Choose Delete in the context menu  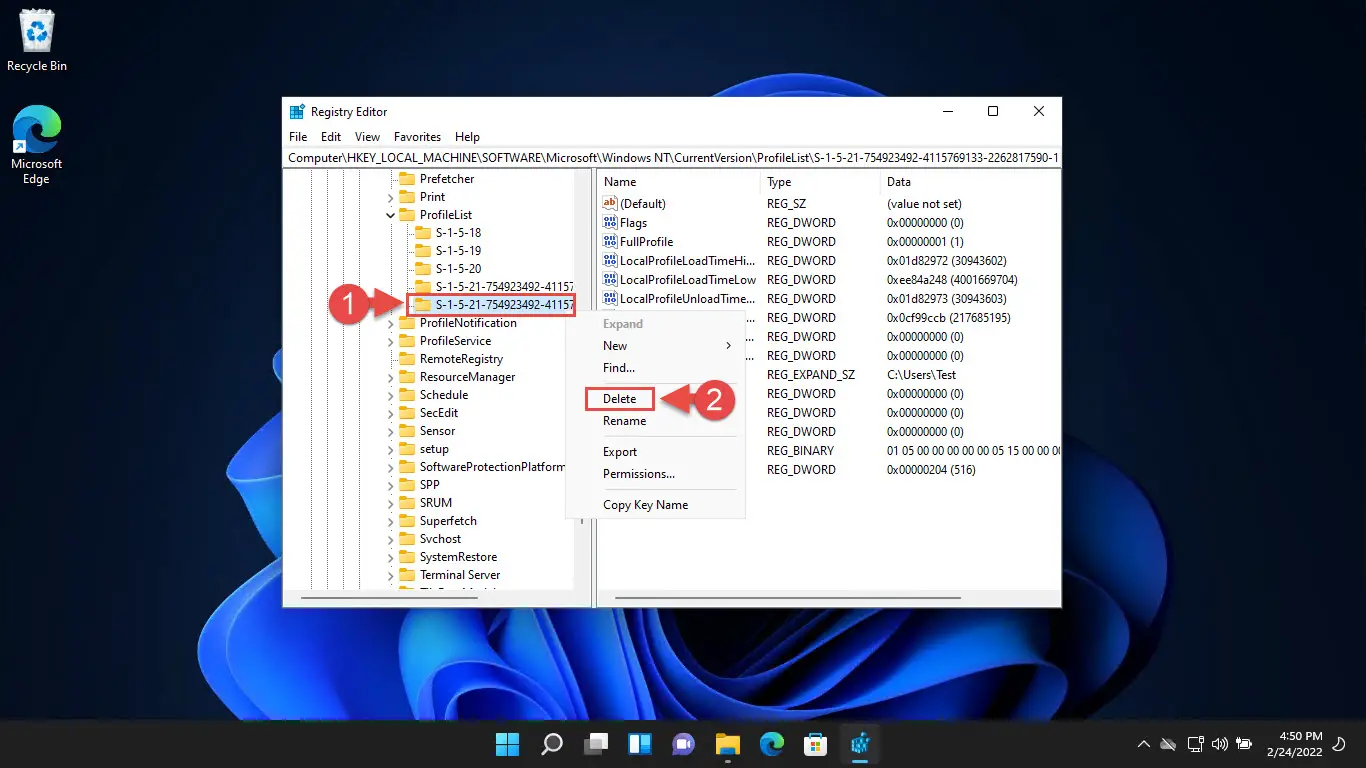(x=619, y=399)
